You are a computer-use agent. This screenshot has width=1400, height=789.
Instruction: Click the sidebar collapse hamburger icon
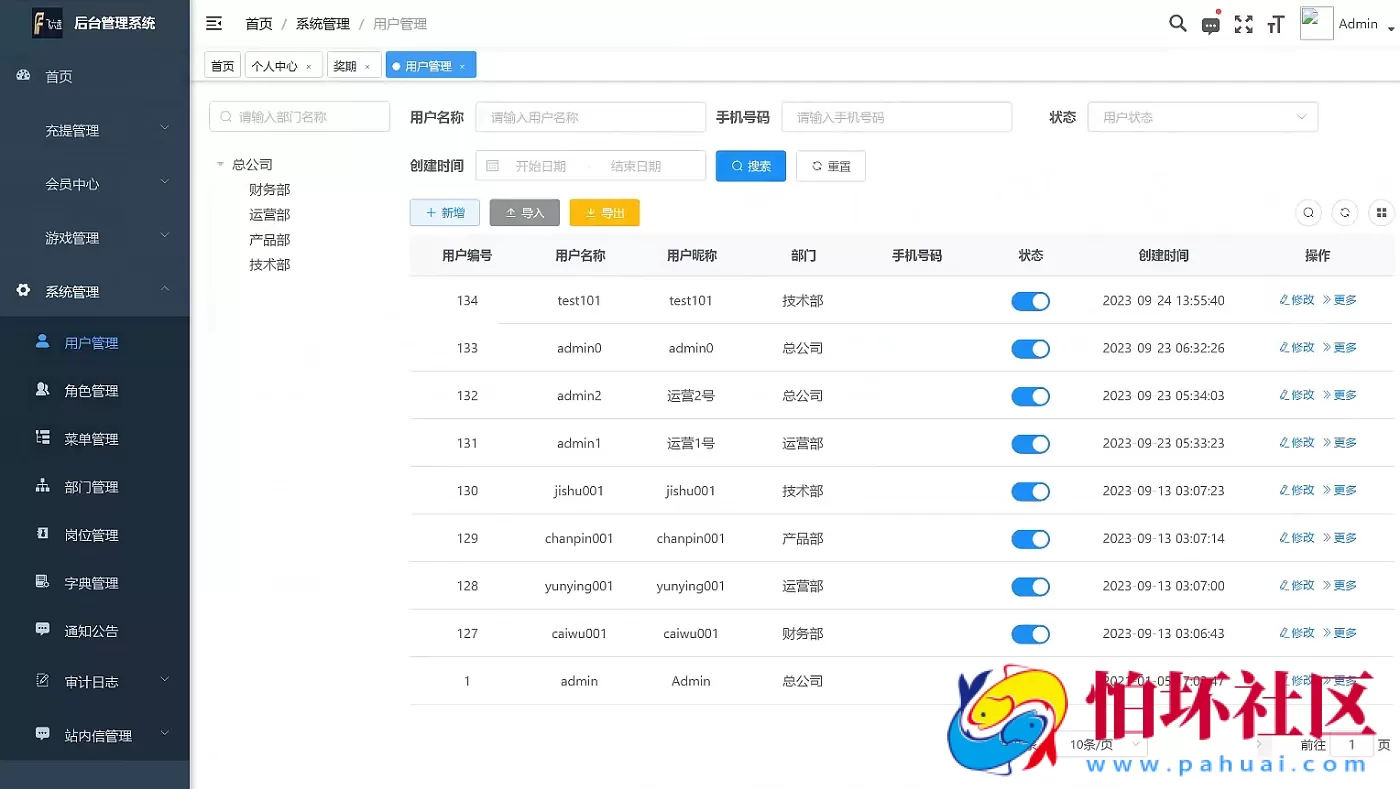pyautogui.click(x=214, y=22)
